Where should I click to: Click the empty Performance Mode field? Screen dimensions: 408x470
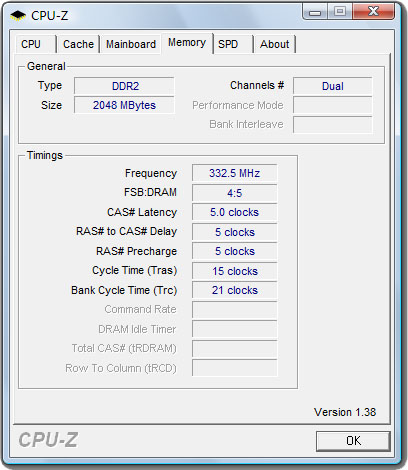click(333, 105)
